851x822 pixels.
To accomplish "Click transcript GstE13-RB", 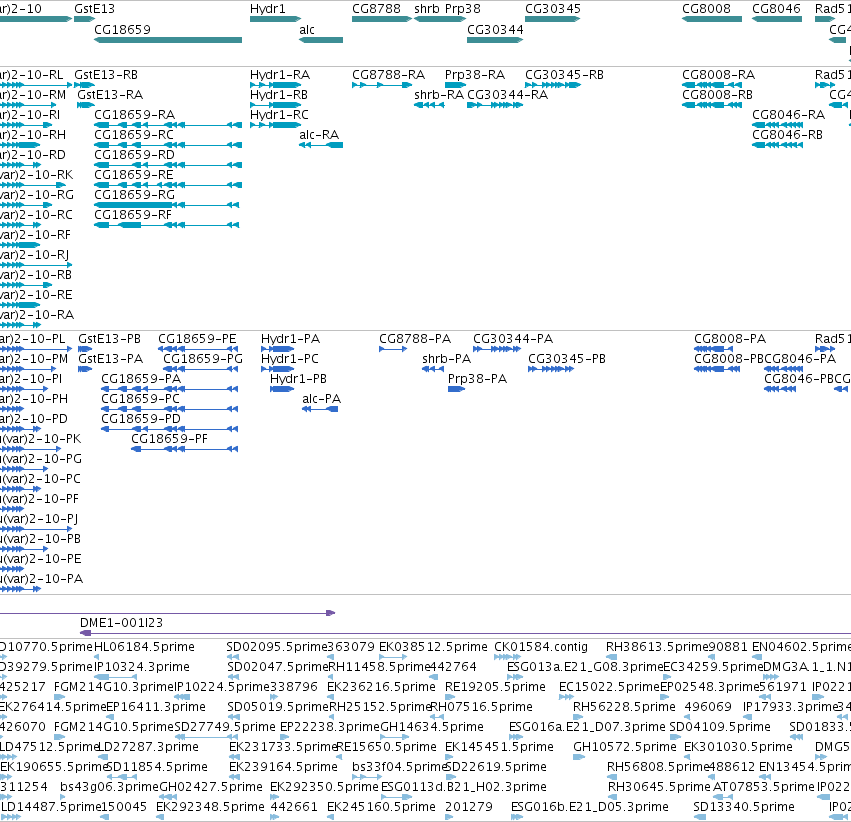I will tap(106, 75).
